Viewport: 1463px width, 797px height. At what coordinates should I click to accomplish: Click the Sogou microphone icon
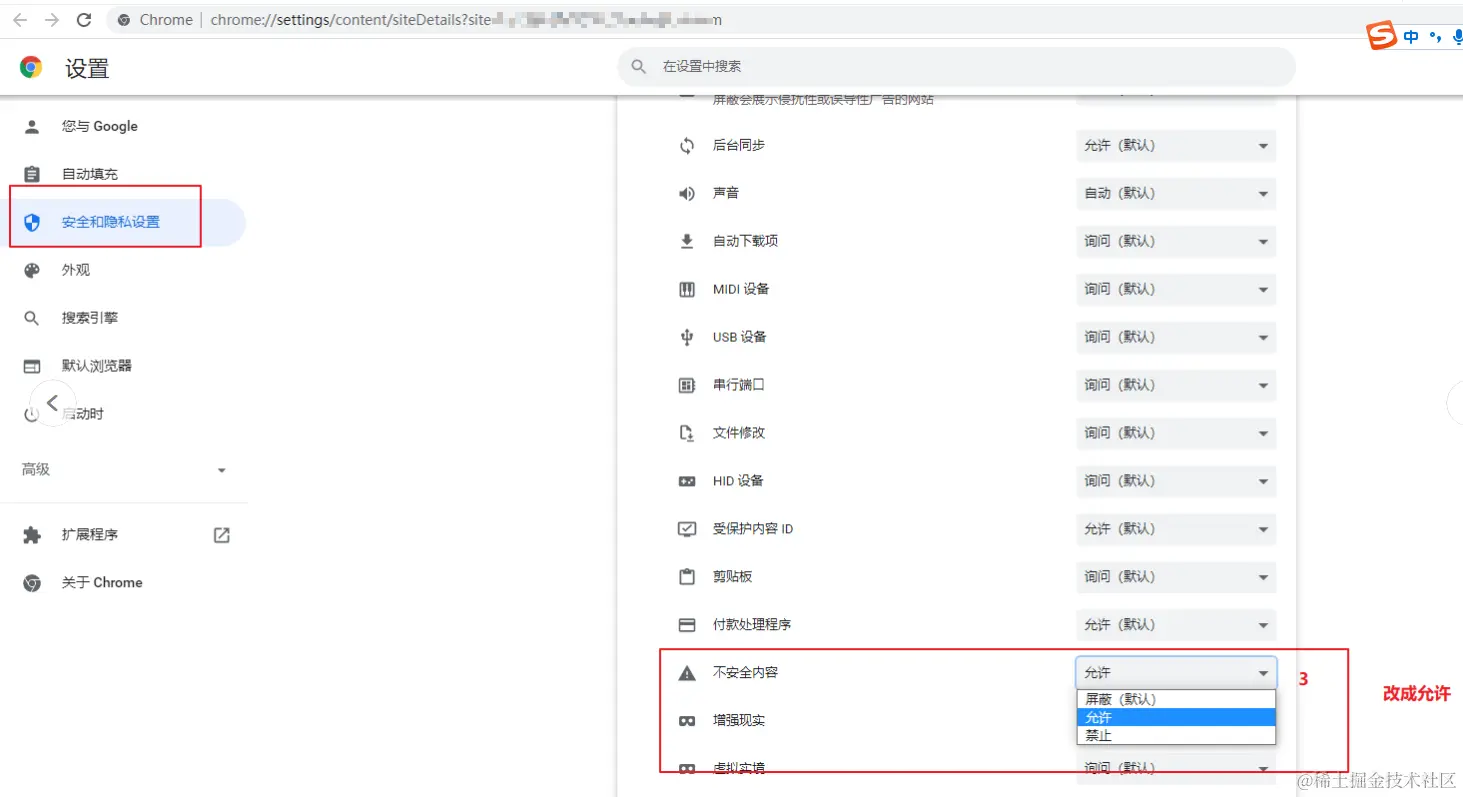tap(1457, 37)
